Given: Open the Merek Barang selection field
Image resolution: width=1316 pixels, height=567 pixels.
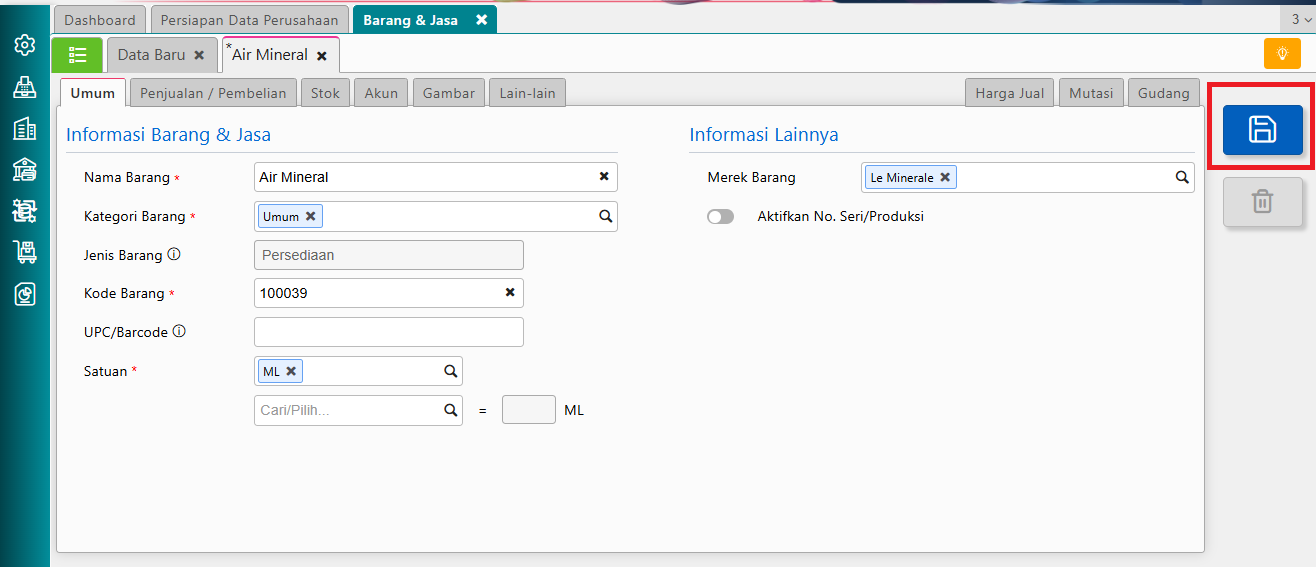Looking at the screenshot, I should pos(1027,177).
